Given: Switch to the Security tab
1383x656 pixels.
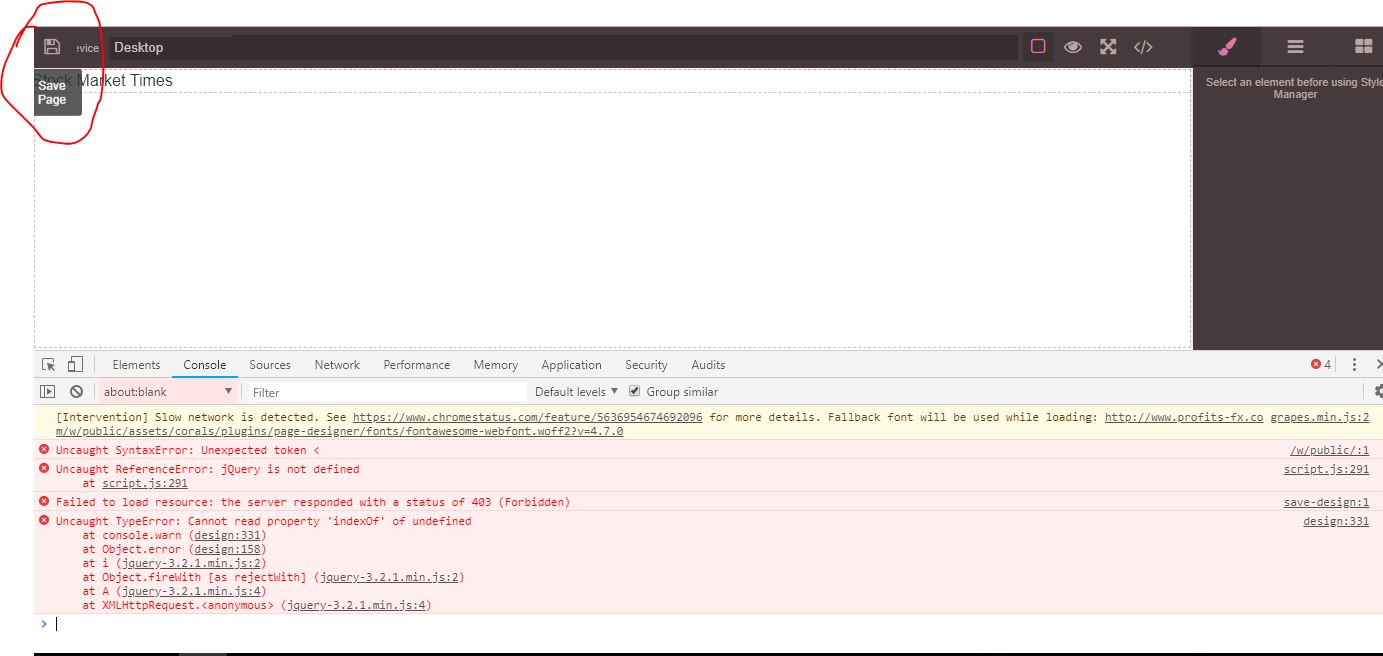Looking at the screenshot, I should (x=646, y=365).
